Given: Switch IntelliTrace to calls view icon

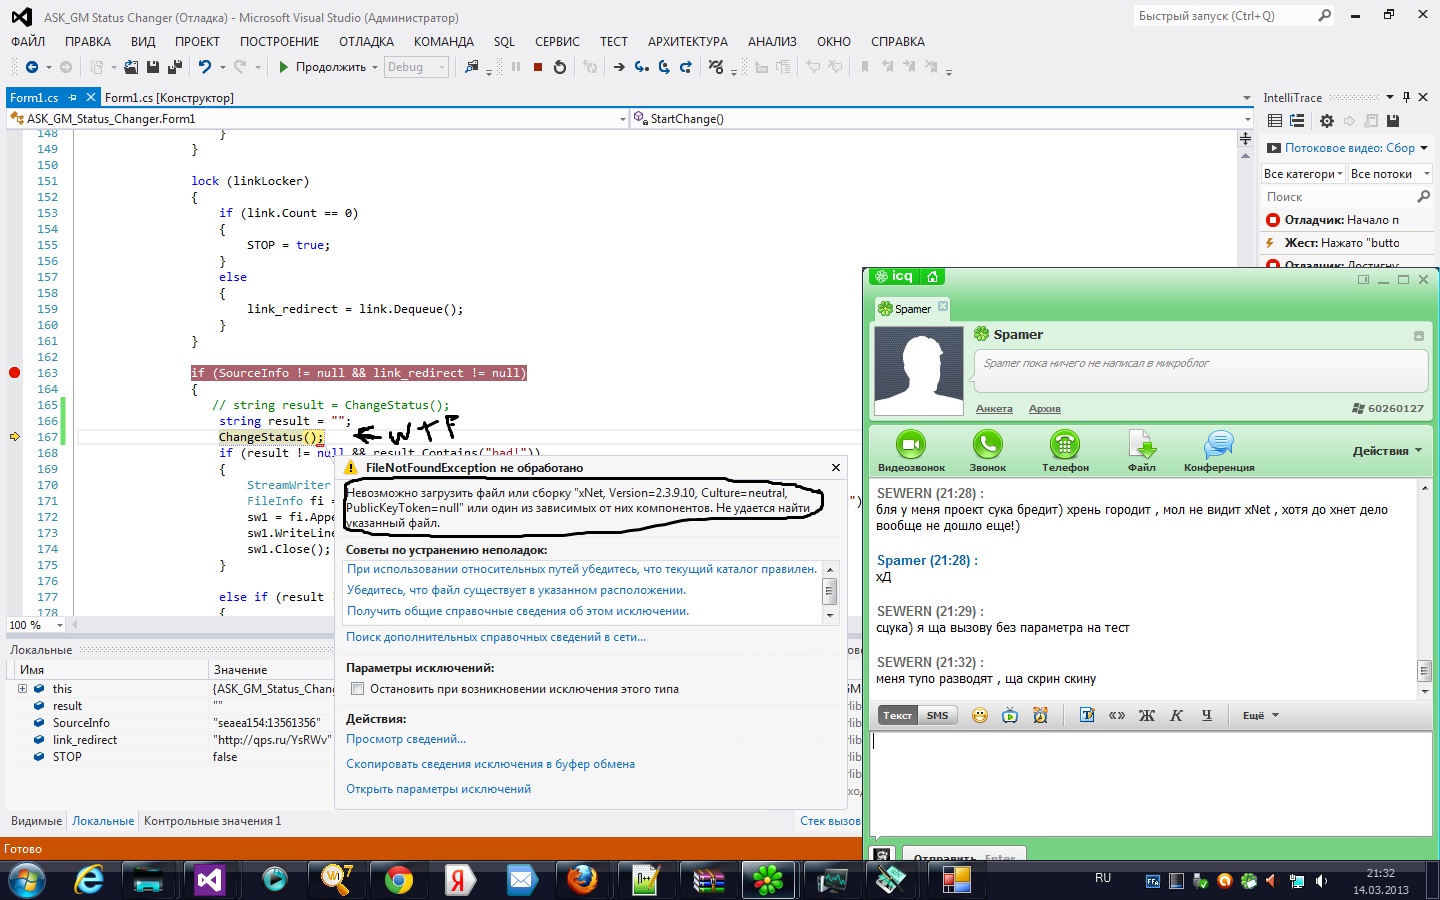Looking at the screenshot, I should click(1297, 121).
